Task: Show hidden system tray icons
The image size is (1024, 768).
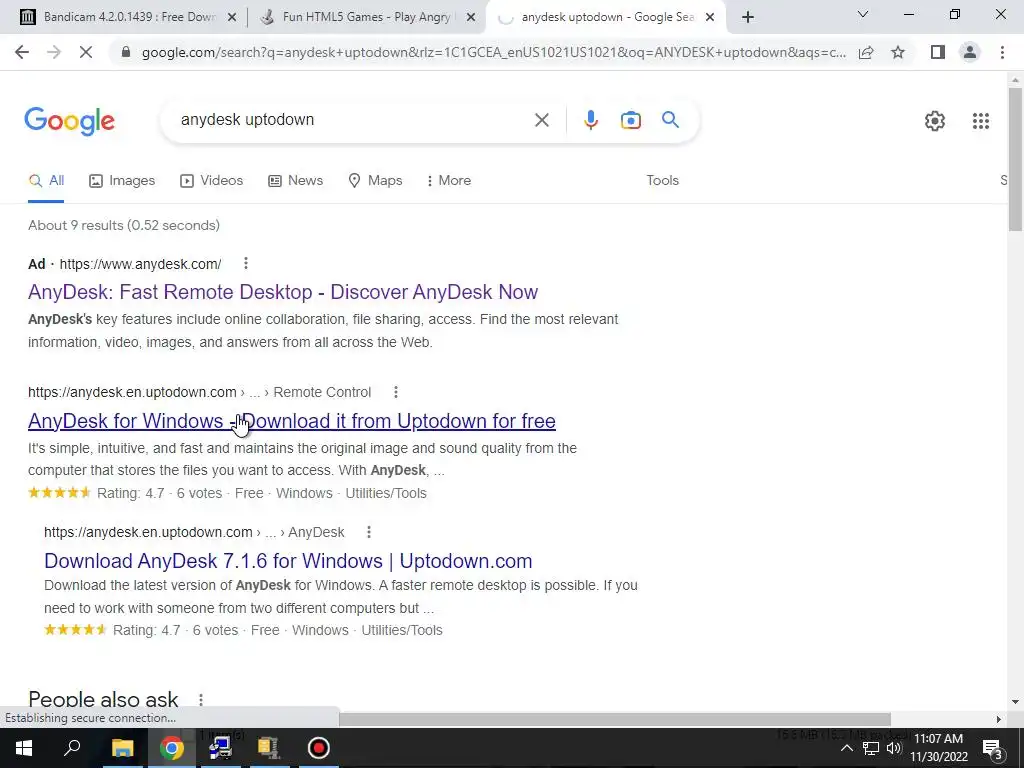Action: pyautogui.click(x=846, y=748)
